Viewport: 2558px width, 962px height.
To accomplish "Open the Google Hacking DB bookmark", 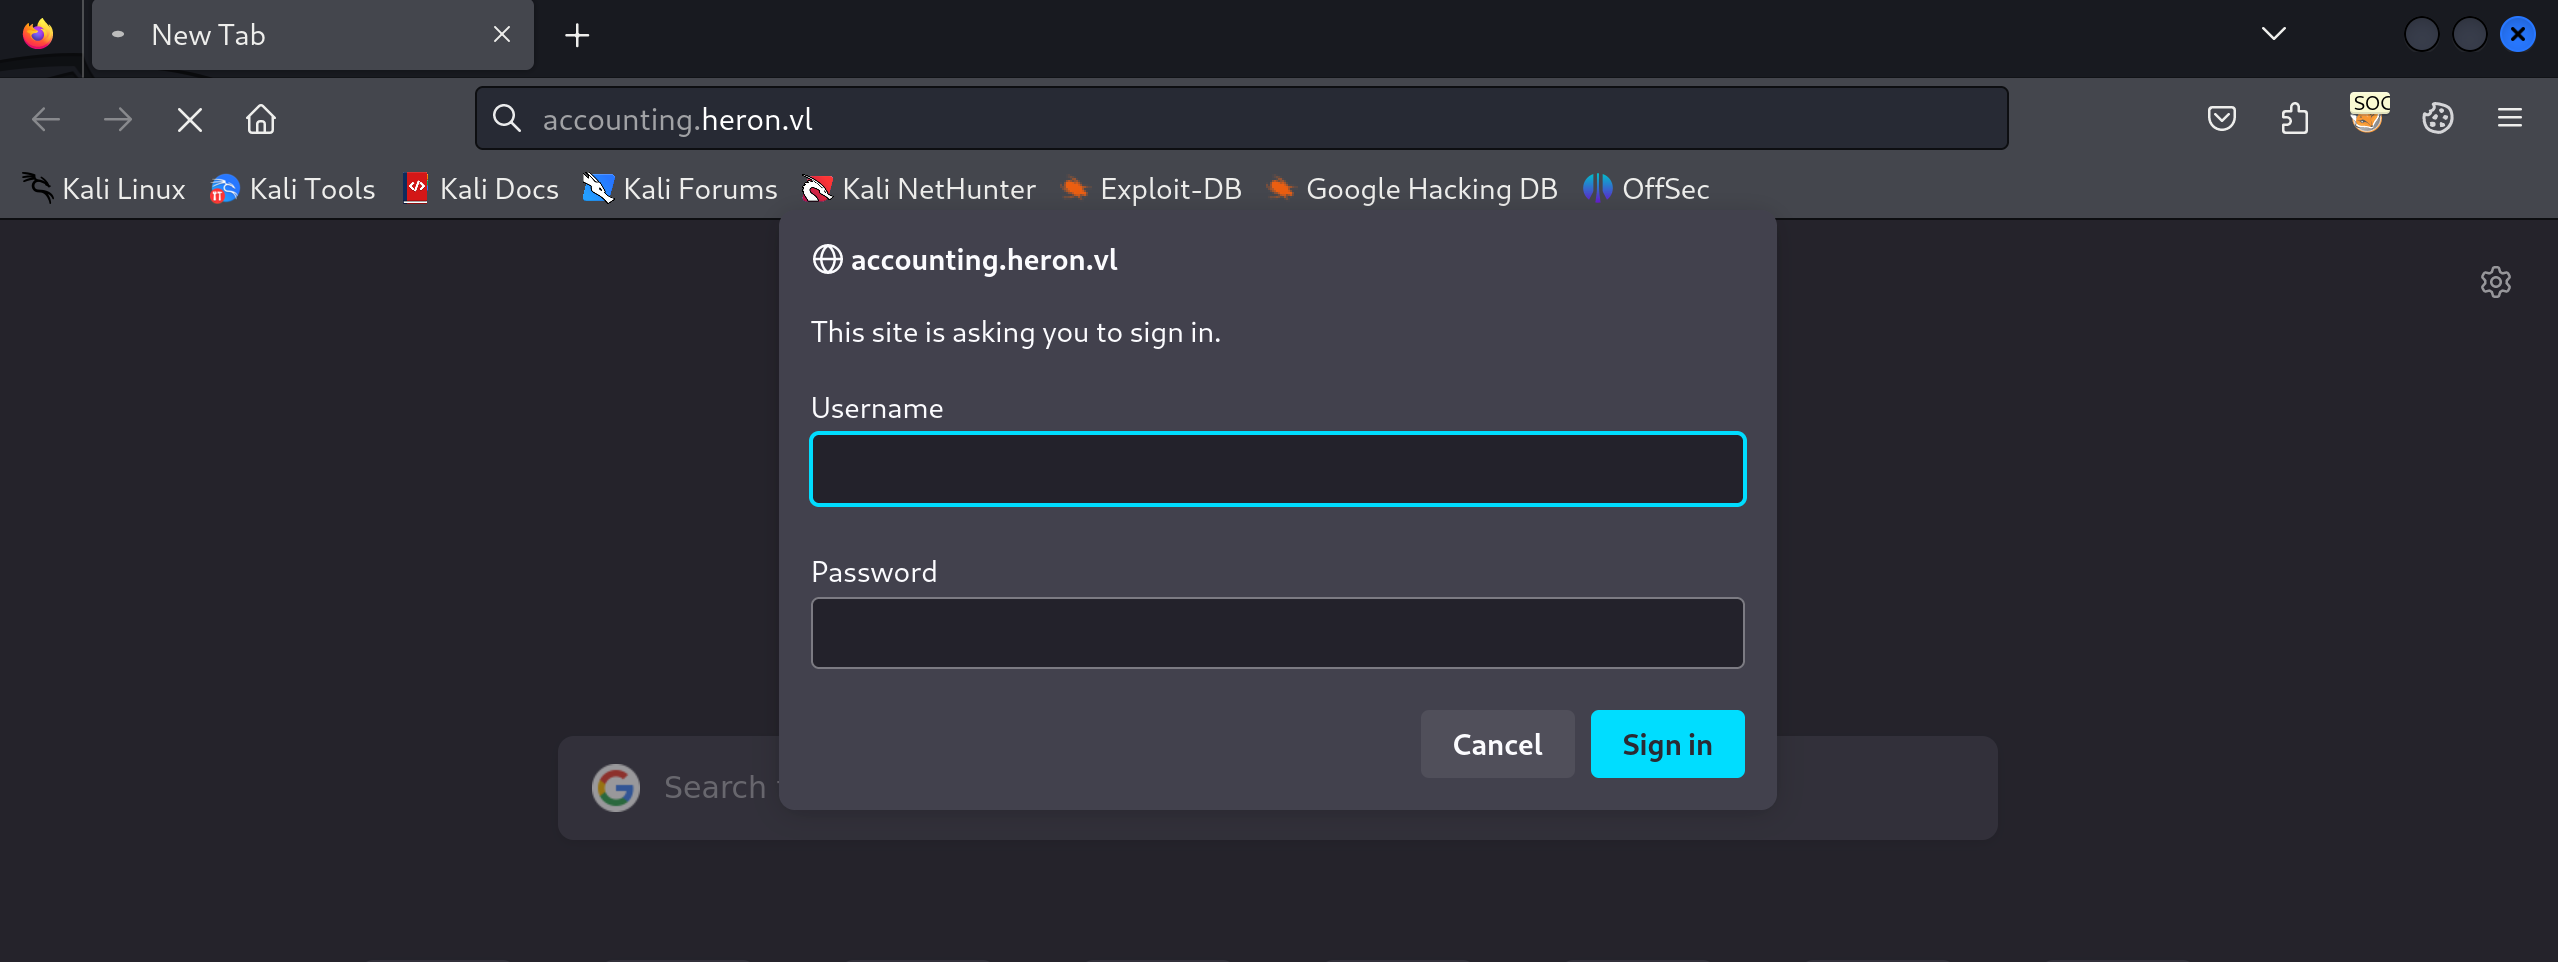I will [x=1412, y=189].
